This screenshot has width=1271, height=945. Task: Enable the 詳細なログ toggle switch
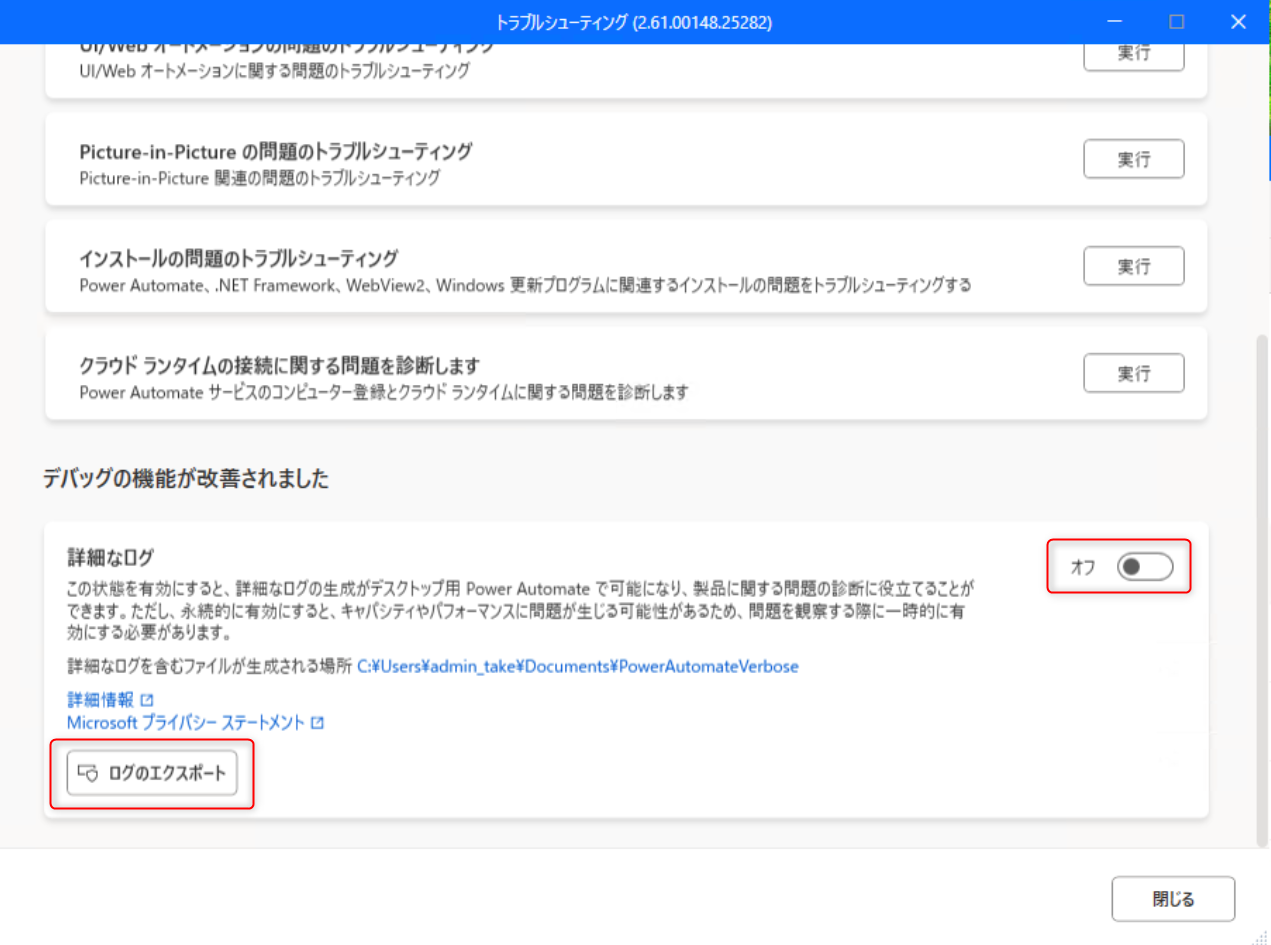click(1144, 567)
